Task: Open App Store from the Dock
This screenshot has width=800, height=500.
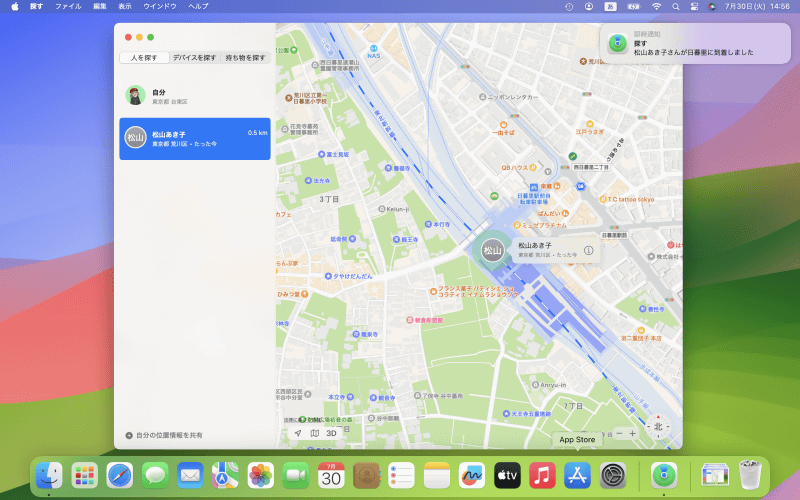Action: (x=578, y=476)
